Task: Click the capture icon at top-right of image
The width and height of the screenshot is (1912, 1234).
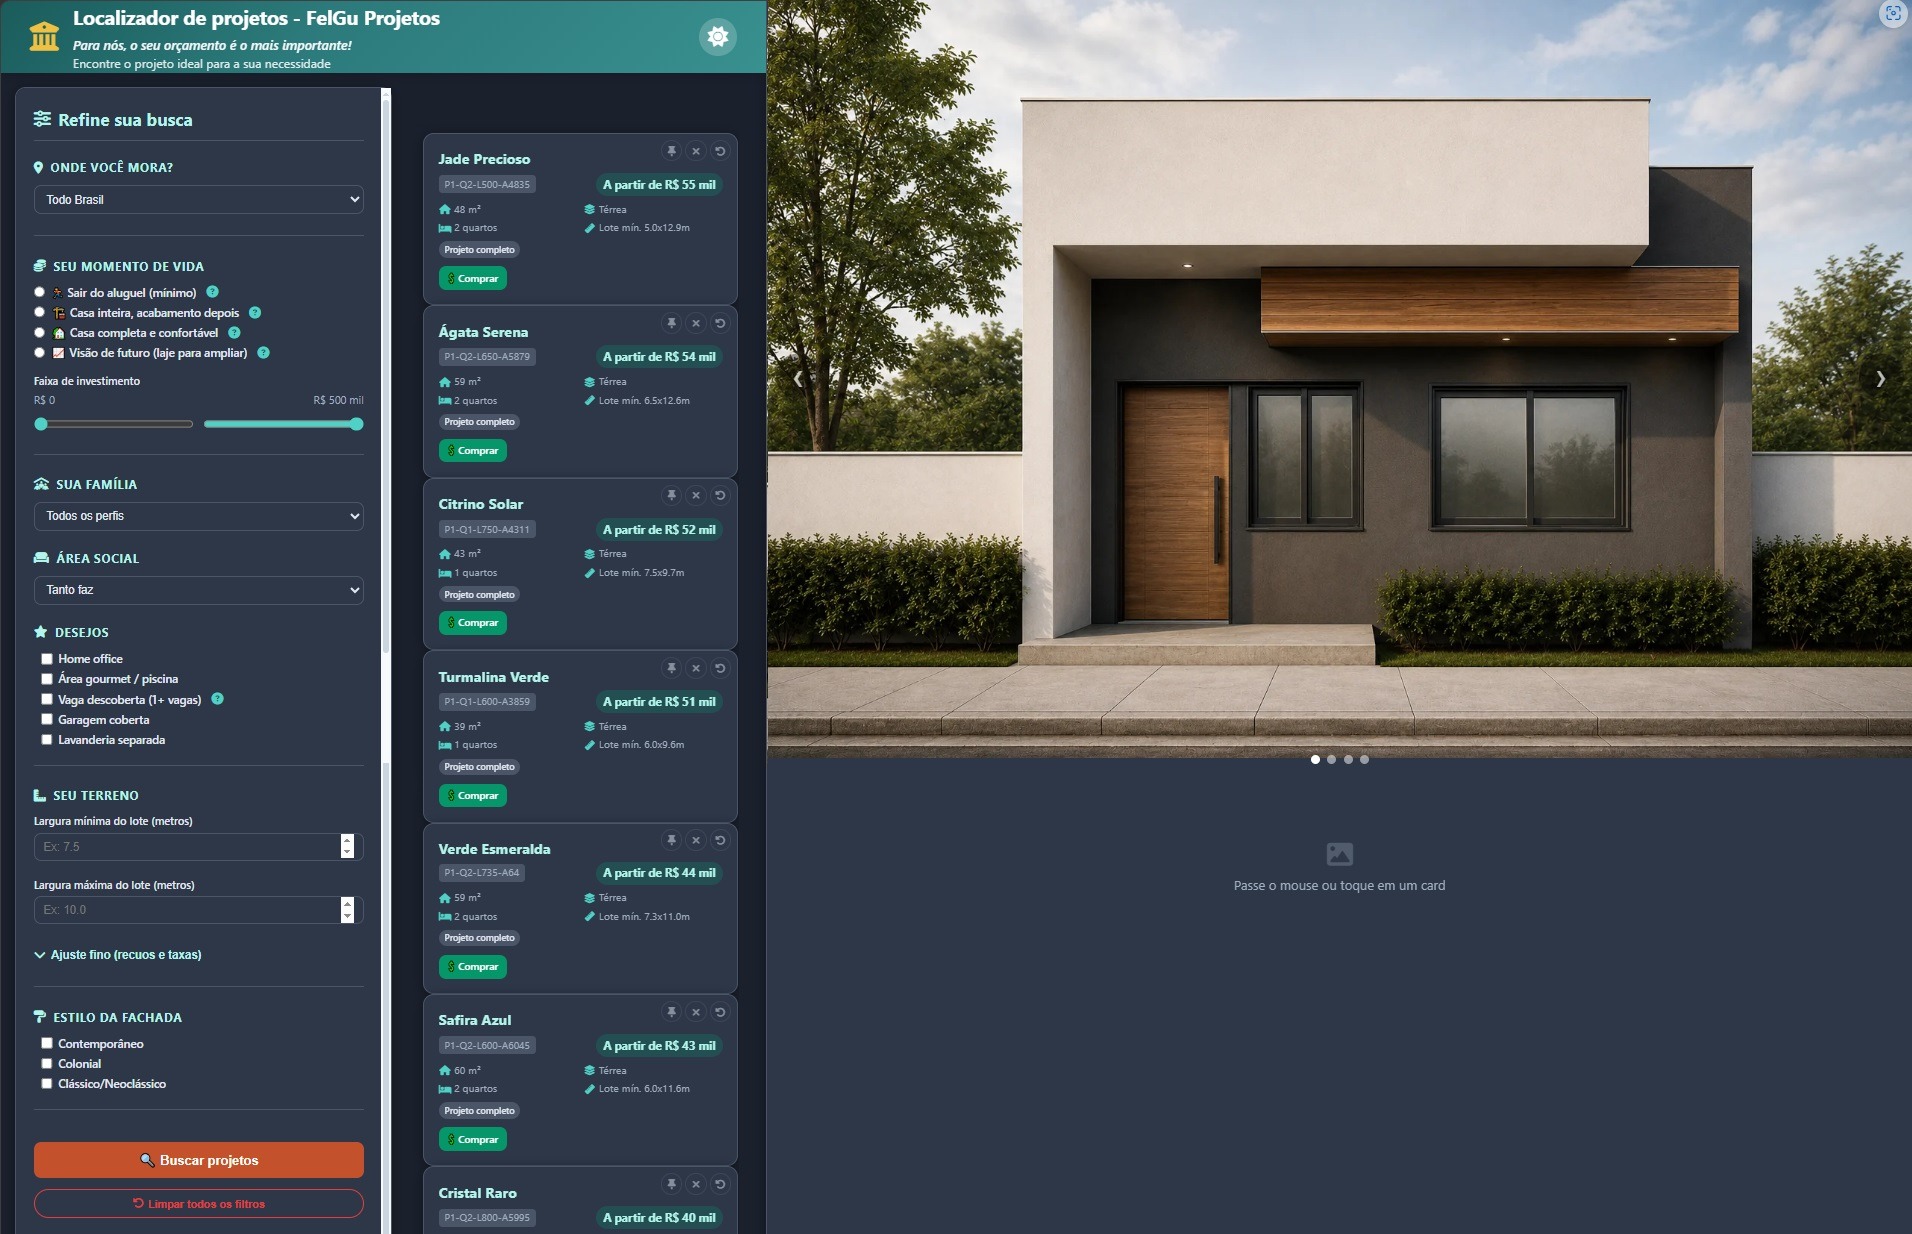Action: click(x=1892, y=14)
